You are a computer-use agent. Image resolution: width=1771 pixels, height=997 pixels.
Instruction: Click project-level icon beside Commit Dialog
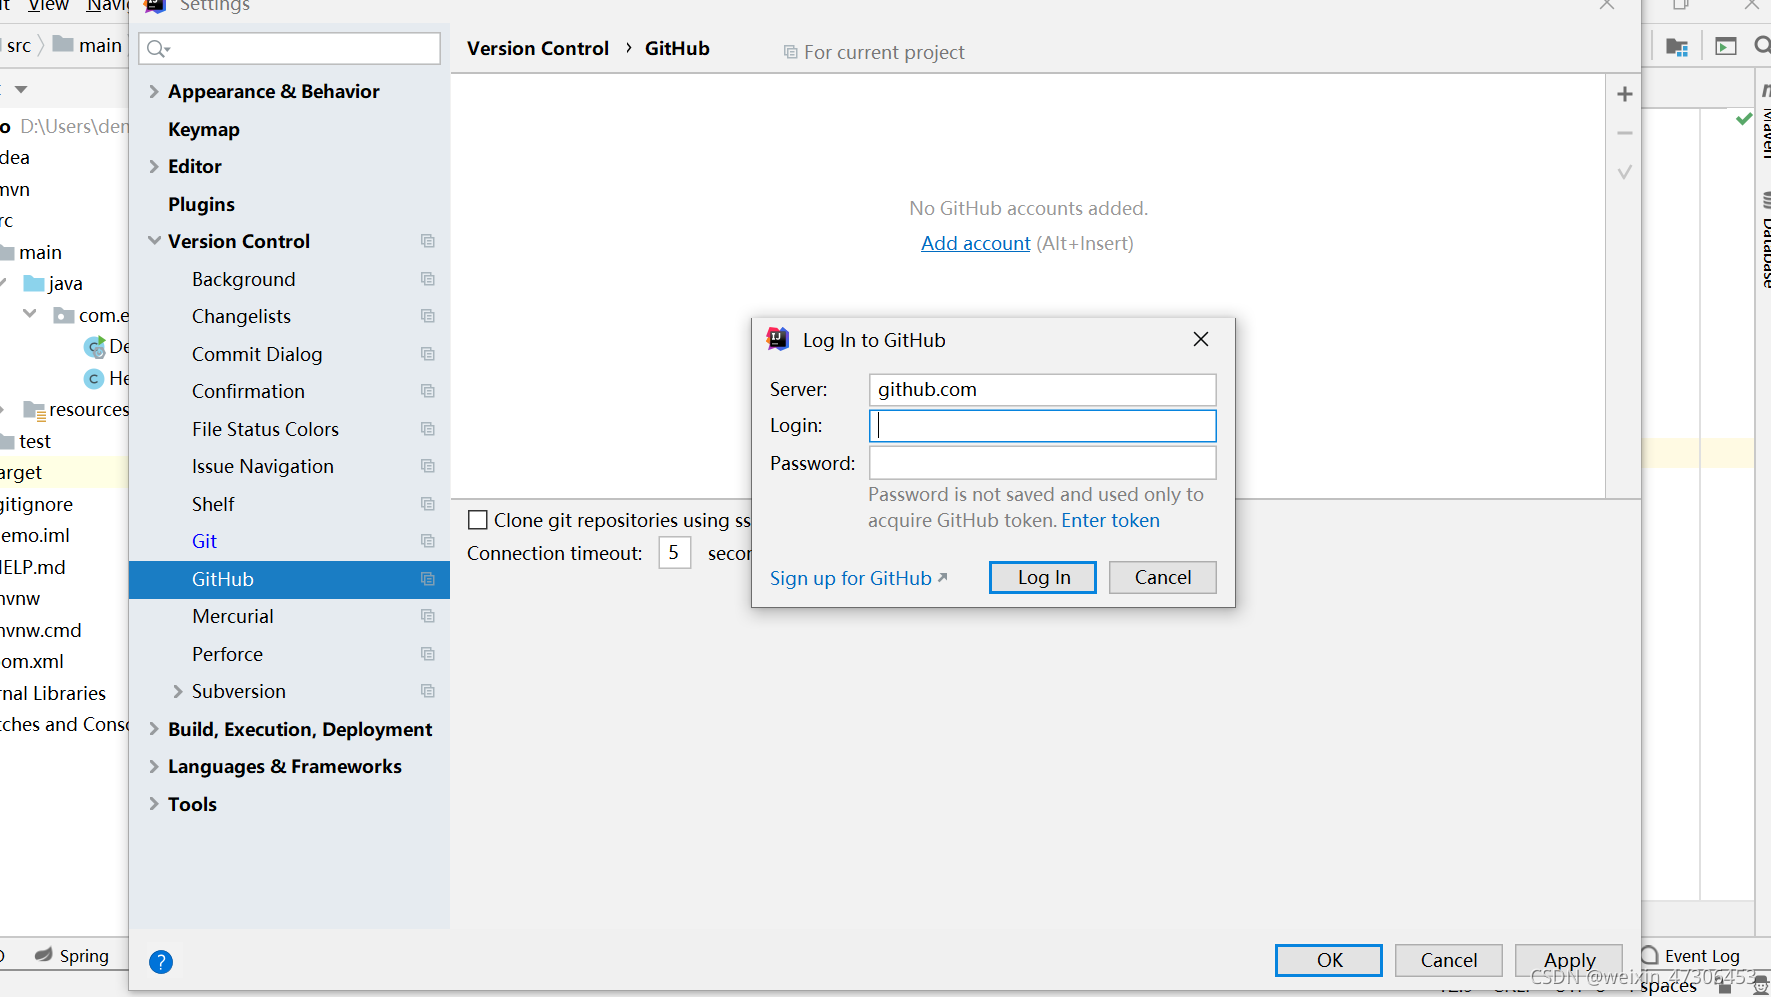pos(428,354)
